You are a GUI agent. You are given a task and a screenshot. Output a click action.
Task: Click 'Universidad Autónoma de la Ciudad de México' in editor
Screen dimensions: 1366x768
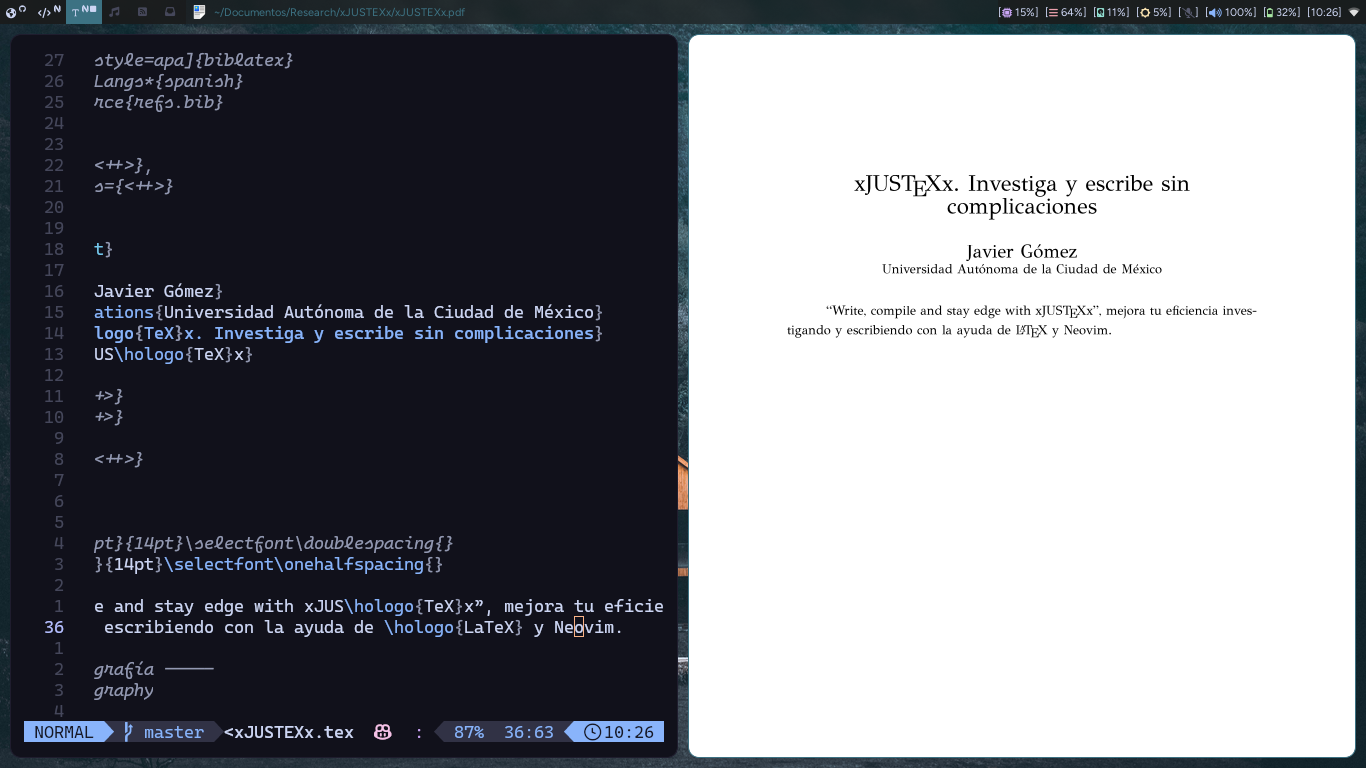(x=379, y=312)
